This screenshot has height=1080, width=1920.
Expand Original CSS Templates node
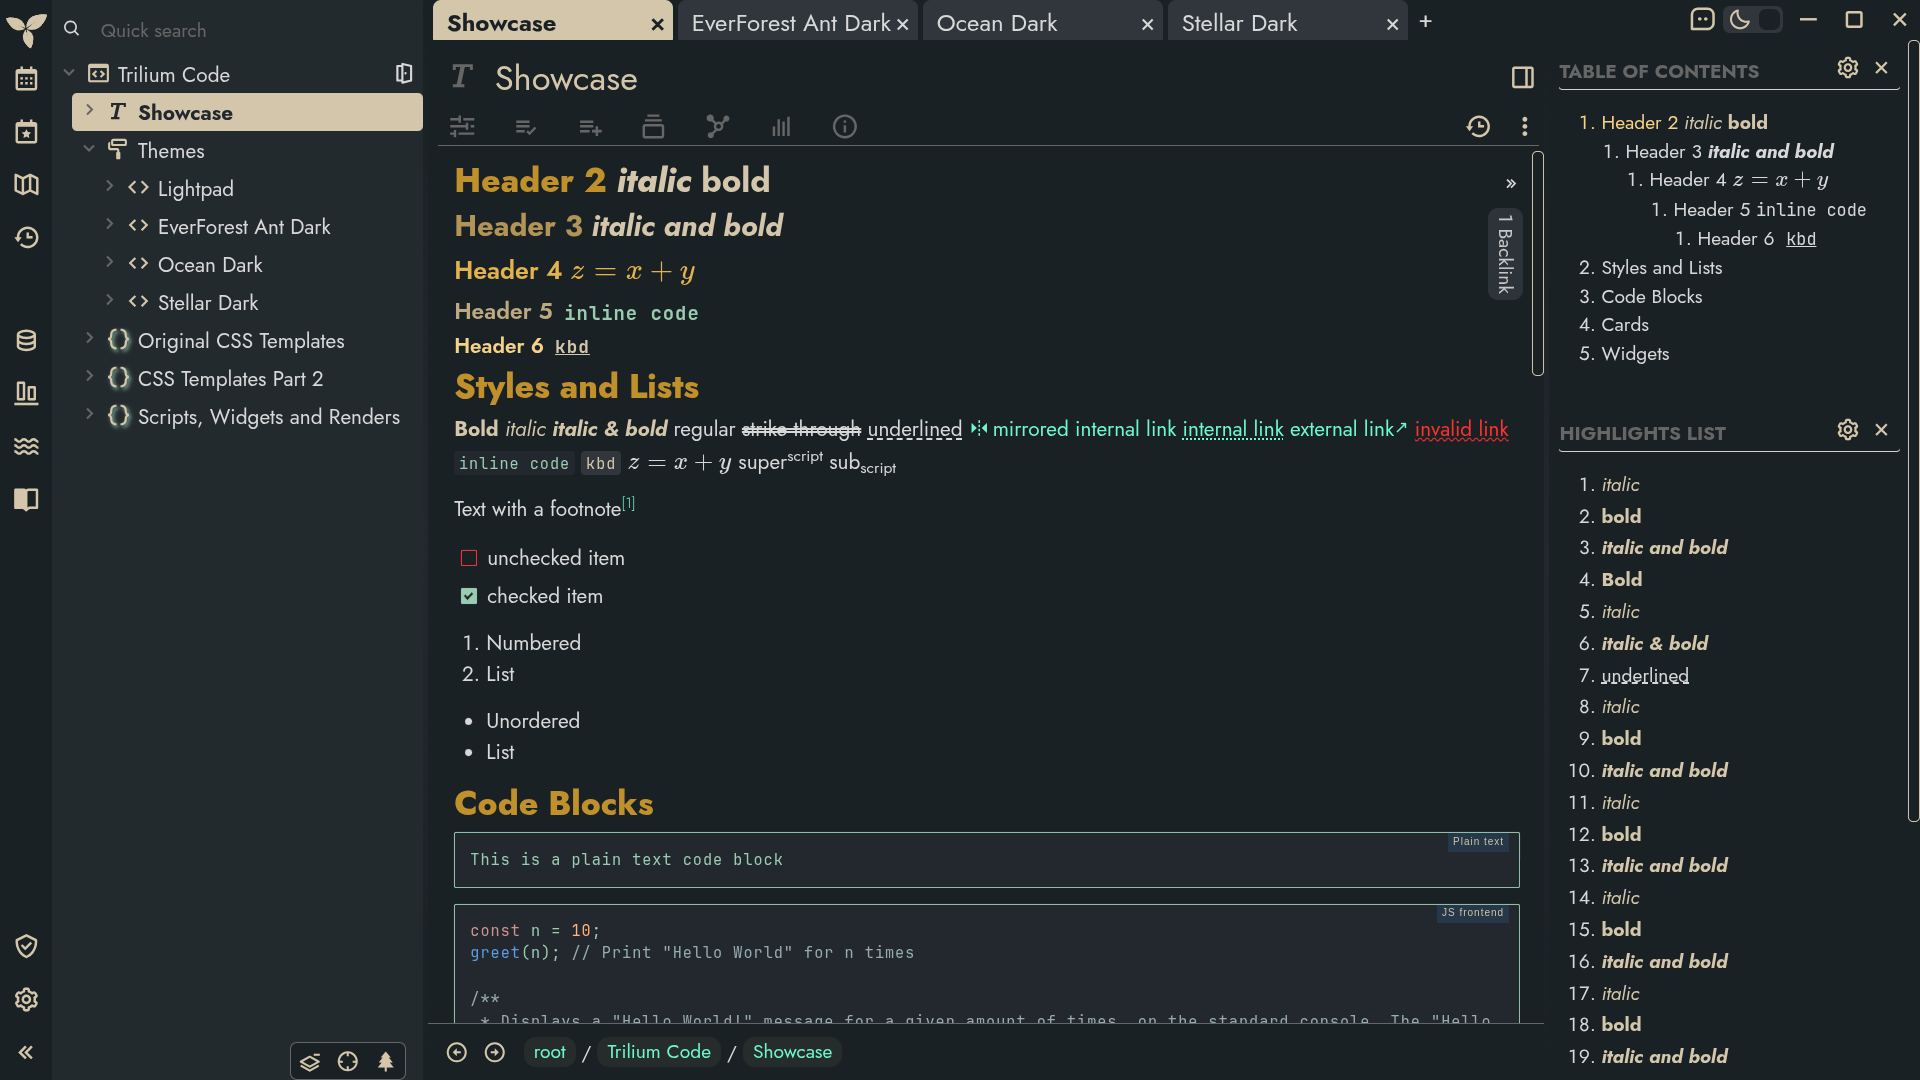tap(89, 339)
